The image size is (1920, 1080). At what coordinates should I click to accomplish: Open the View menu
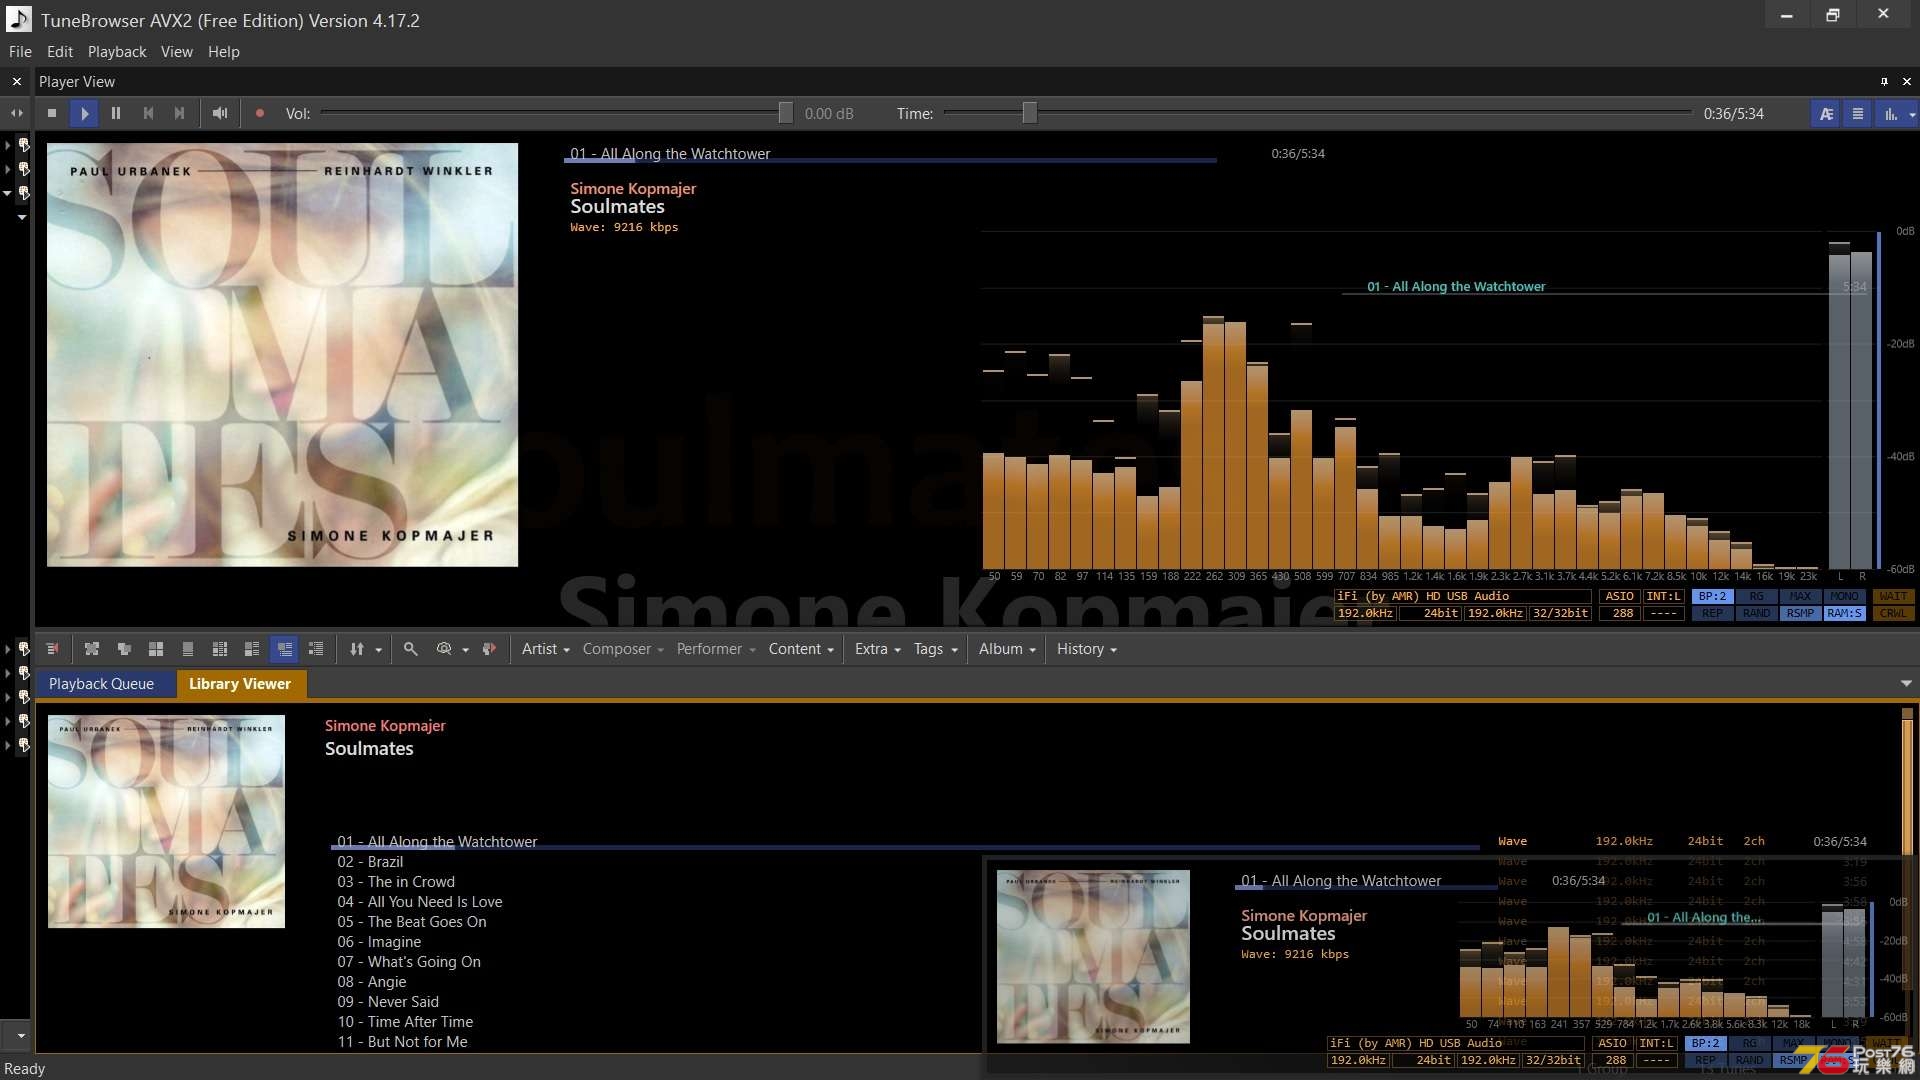pyautogui.click(x=177, y=52)
